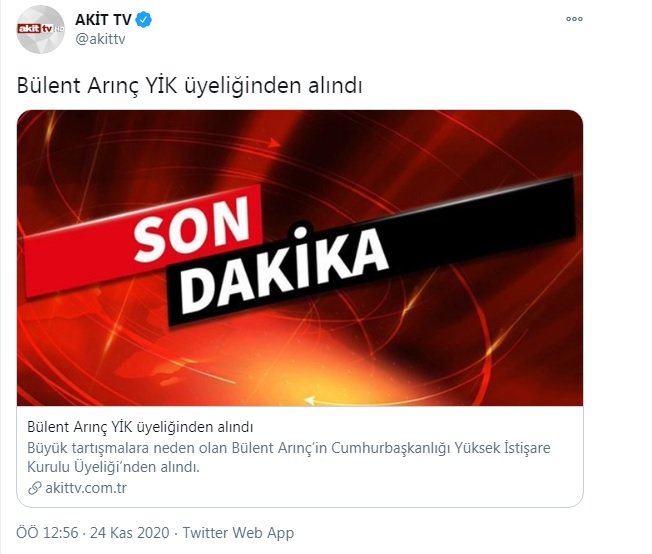The image size is (652, 554).
Task: Open the card headline 'Bülent Arınç YİK üyeliğinden alındı'
Action: 140,427
